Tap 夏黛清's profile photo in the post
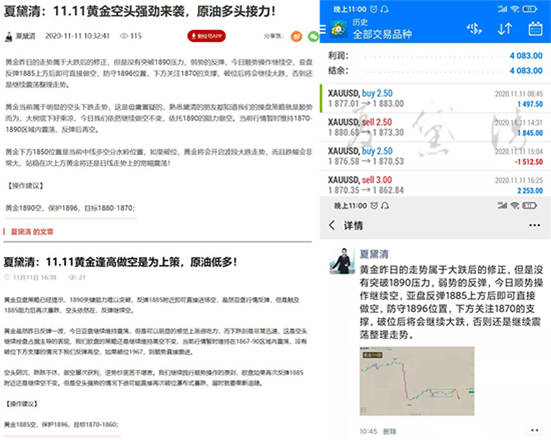Screen dimensions: 551x440 coord(343,261)
